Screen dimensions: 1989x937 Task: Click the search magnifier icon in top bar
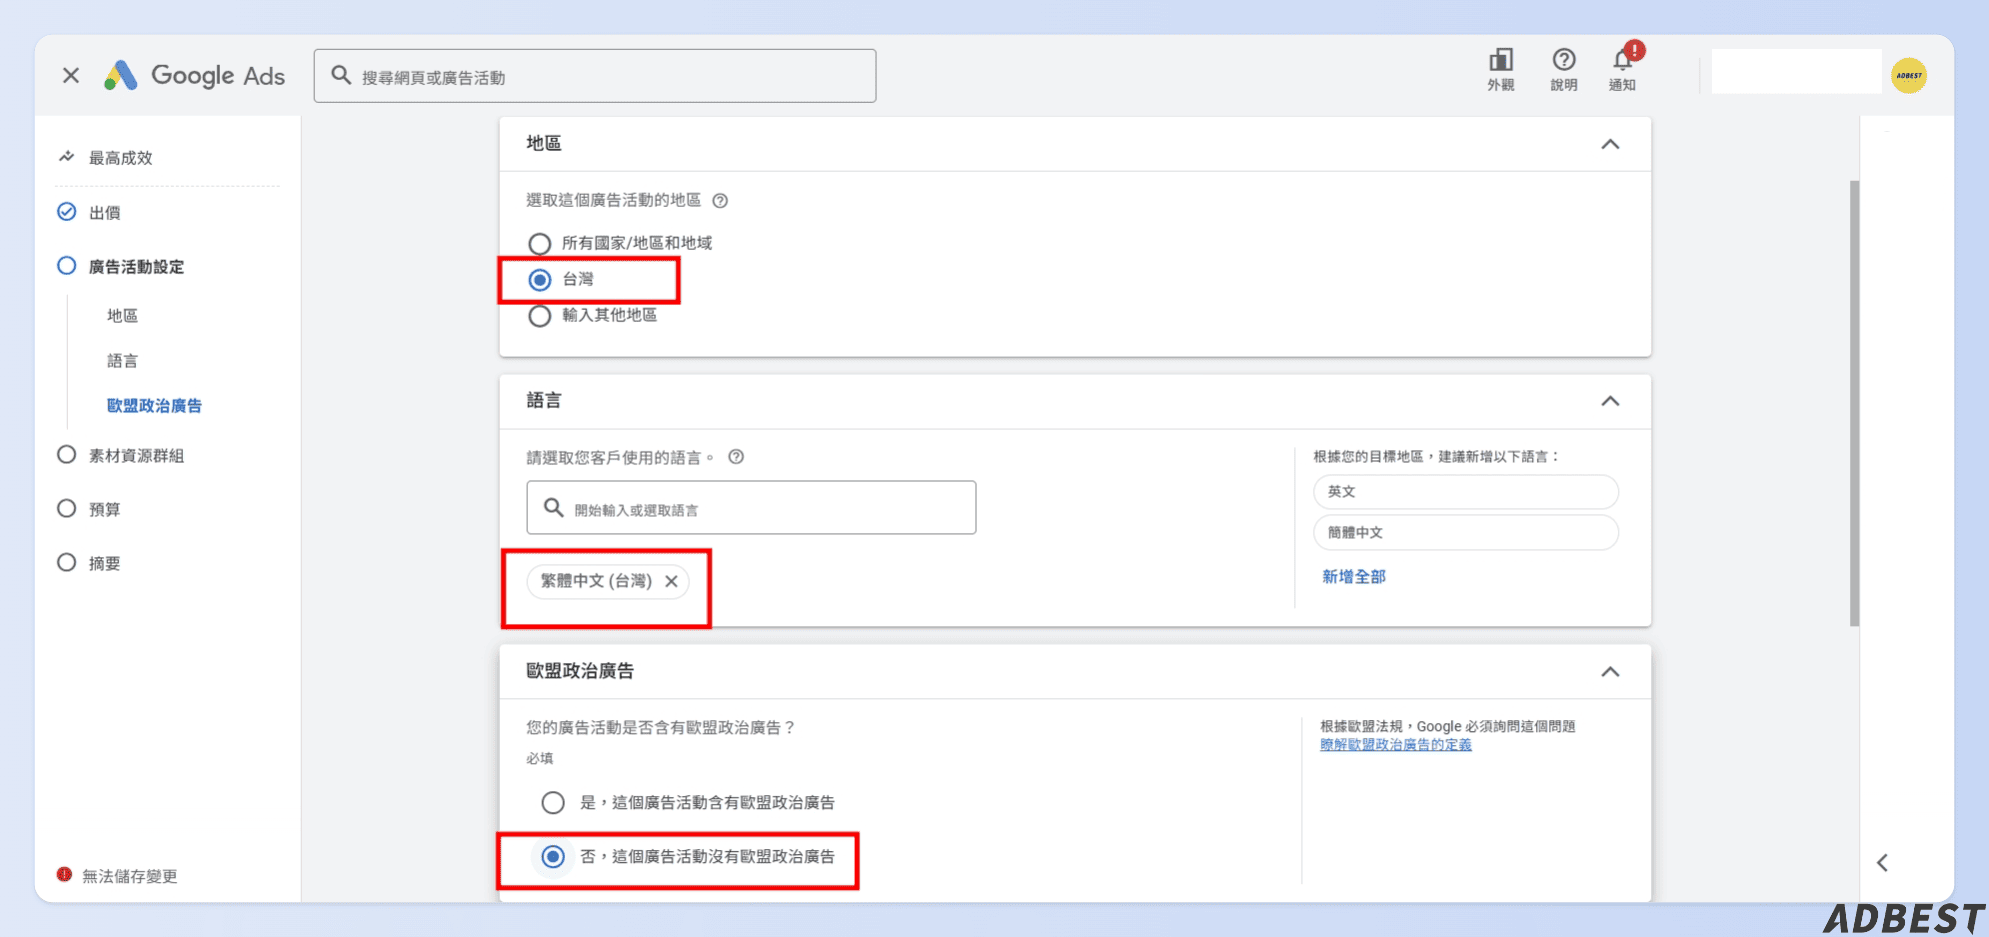341,75
